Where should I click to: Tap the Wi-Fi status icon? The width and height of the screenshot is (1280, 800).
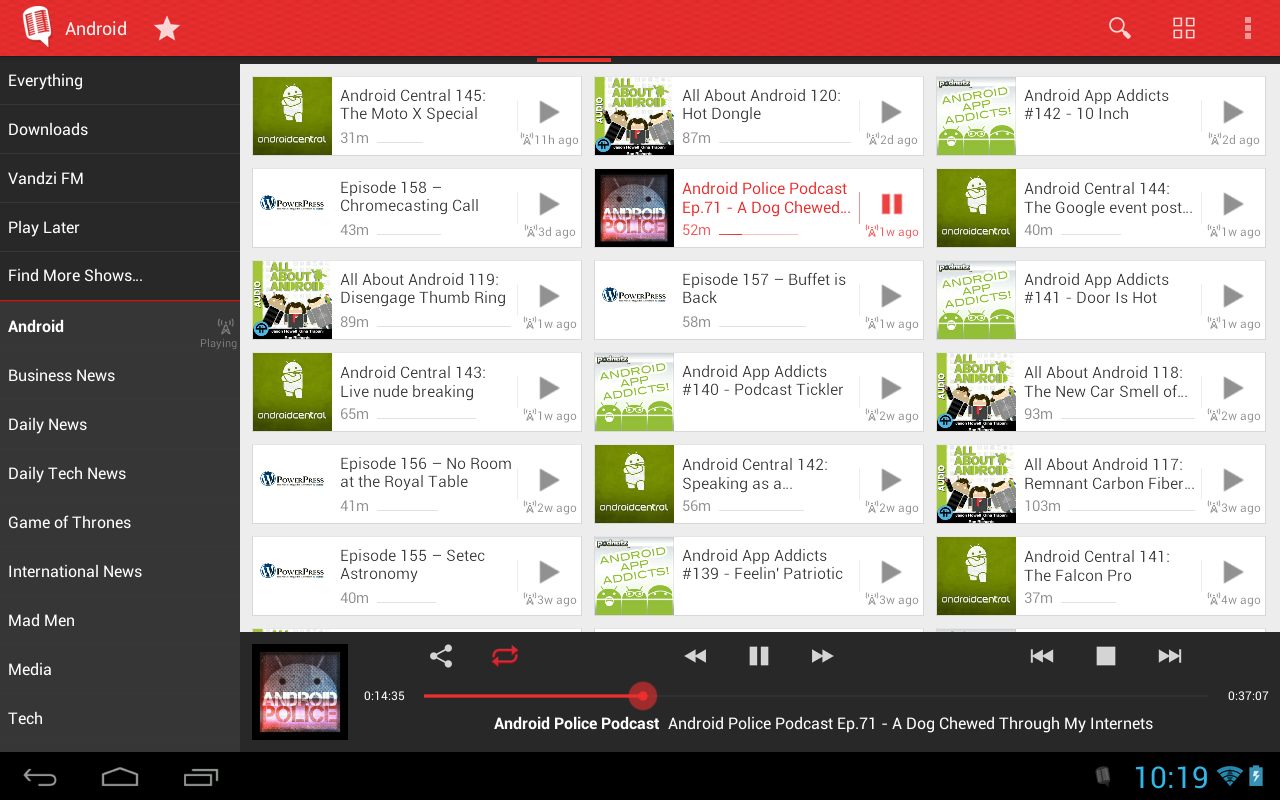(x=1230, y=776)
